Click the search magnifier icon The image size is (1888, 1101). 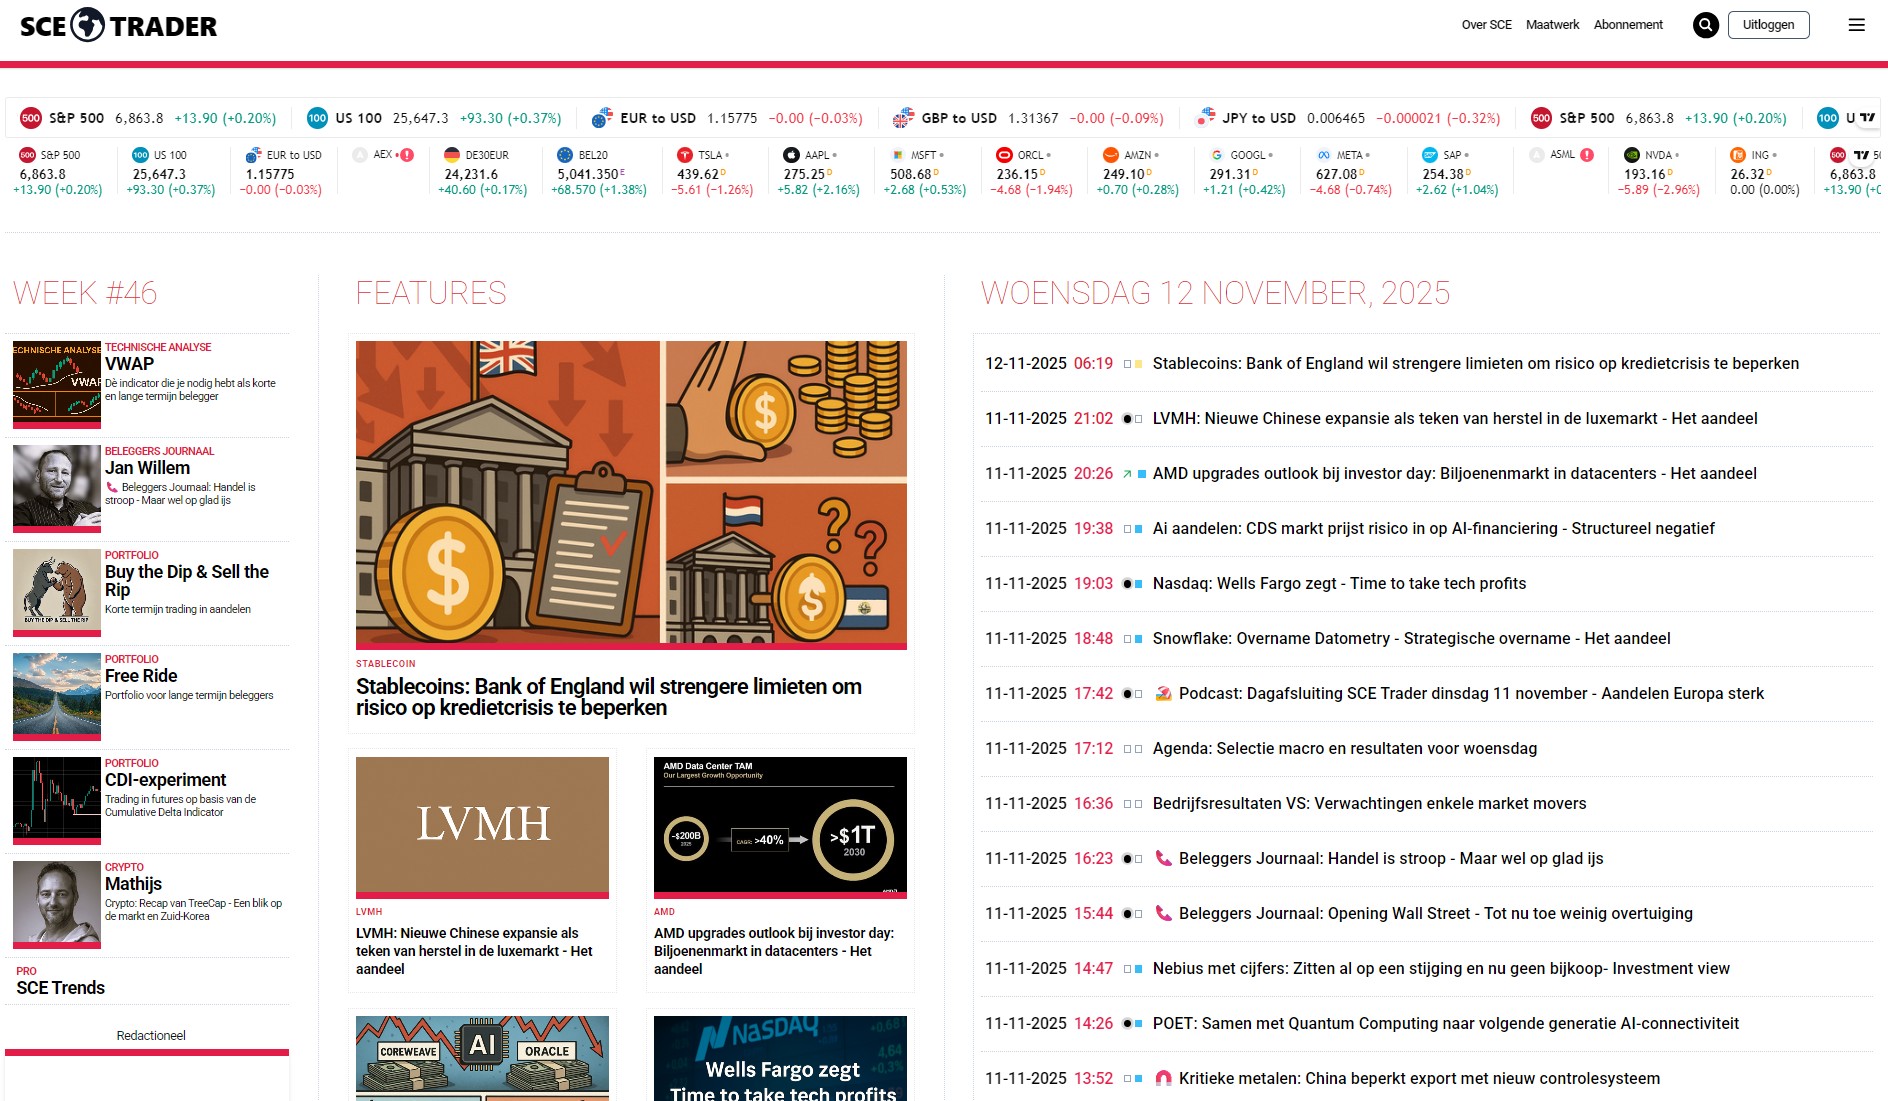(x=1705, y=25)
